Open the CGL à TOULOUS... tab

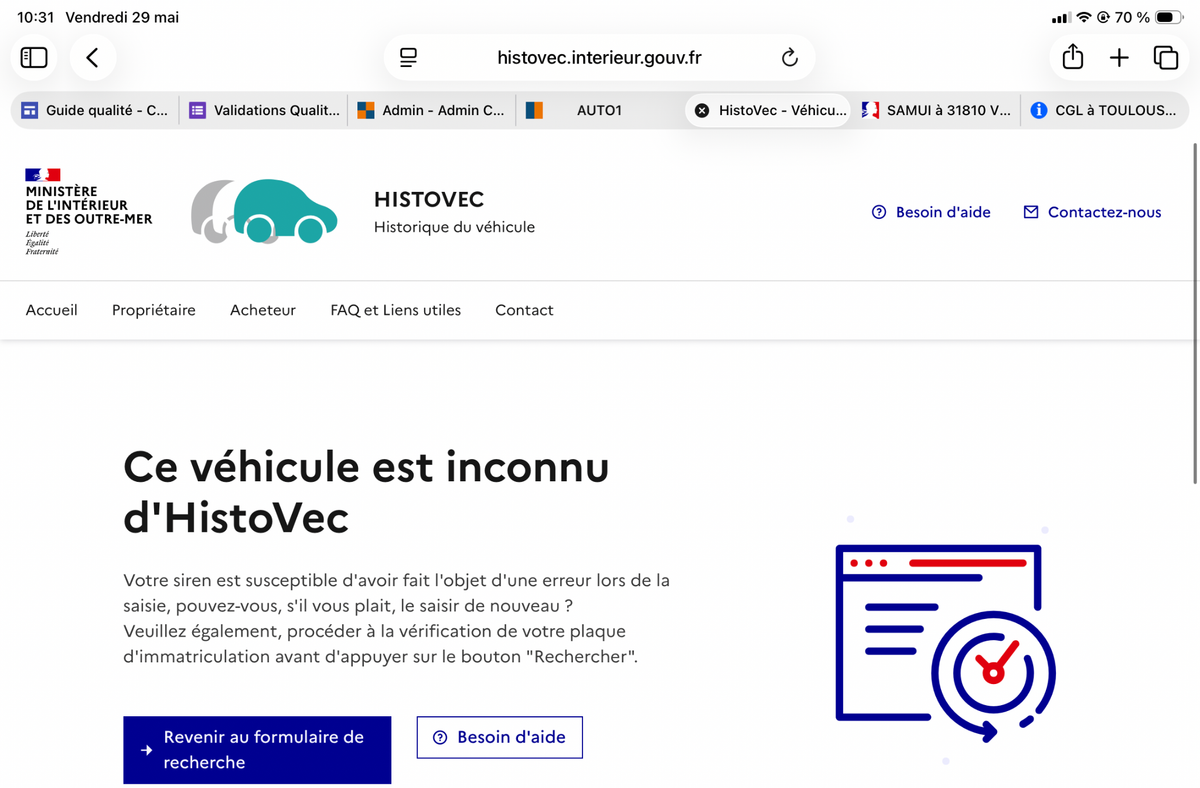1104,111
